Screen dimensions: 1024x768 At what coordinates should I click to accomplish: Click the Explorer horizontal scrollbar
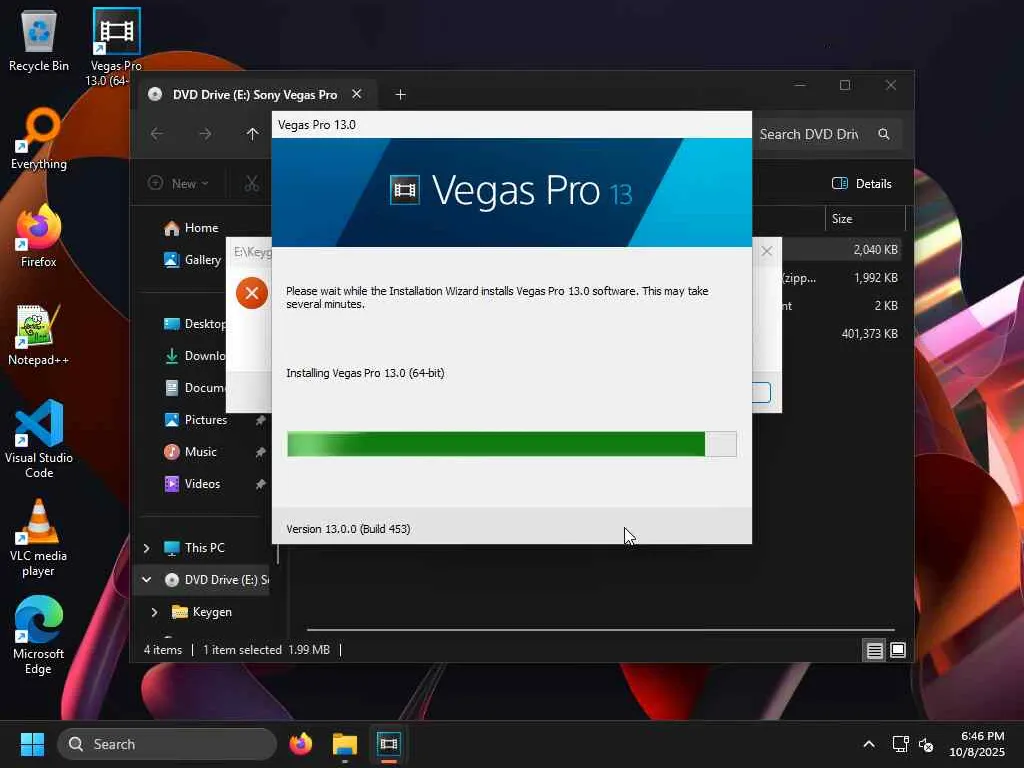tap(601, 630)
